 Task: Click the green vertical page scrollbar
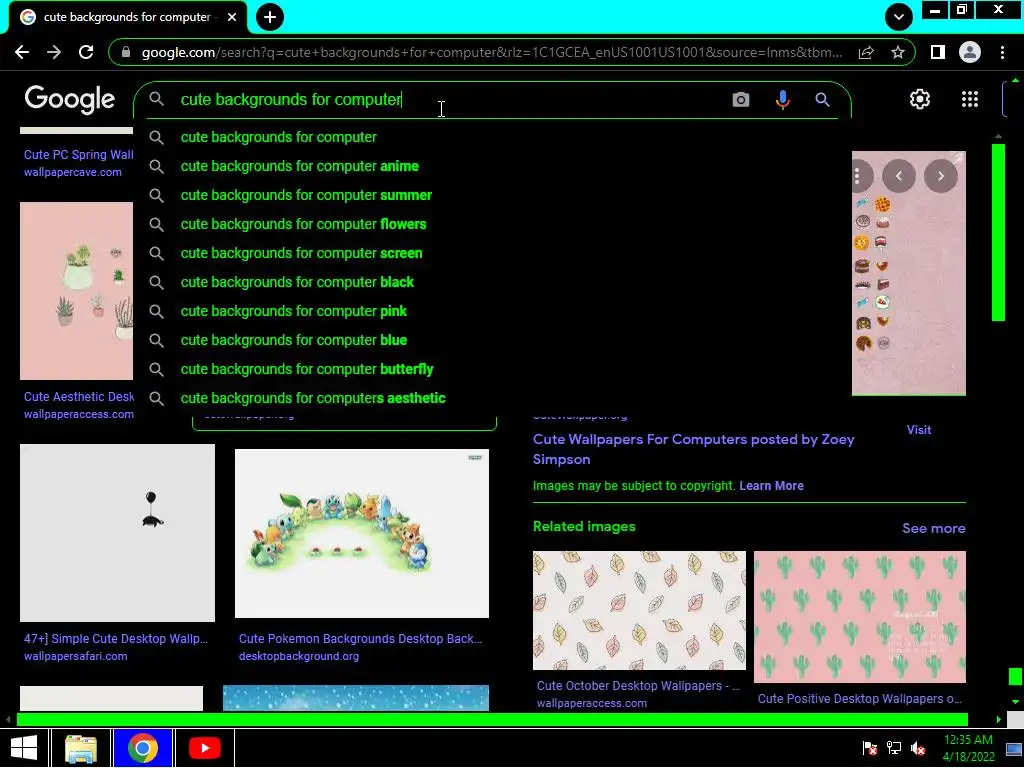point(998,232)
